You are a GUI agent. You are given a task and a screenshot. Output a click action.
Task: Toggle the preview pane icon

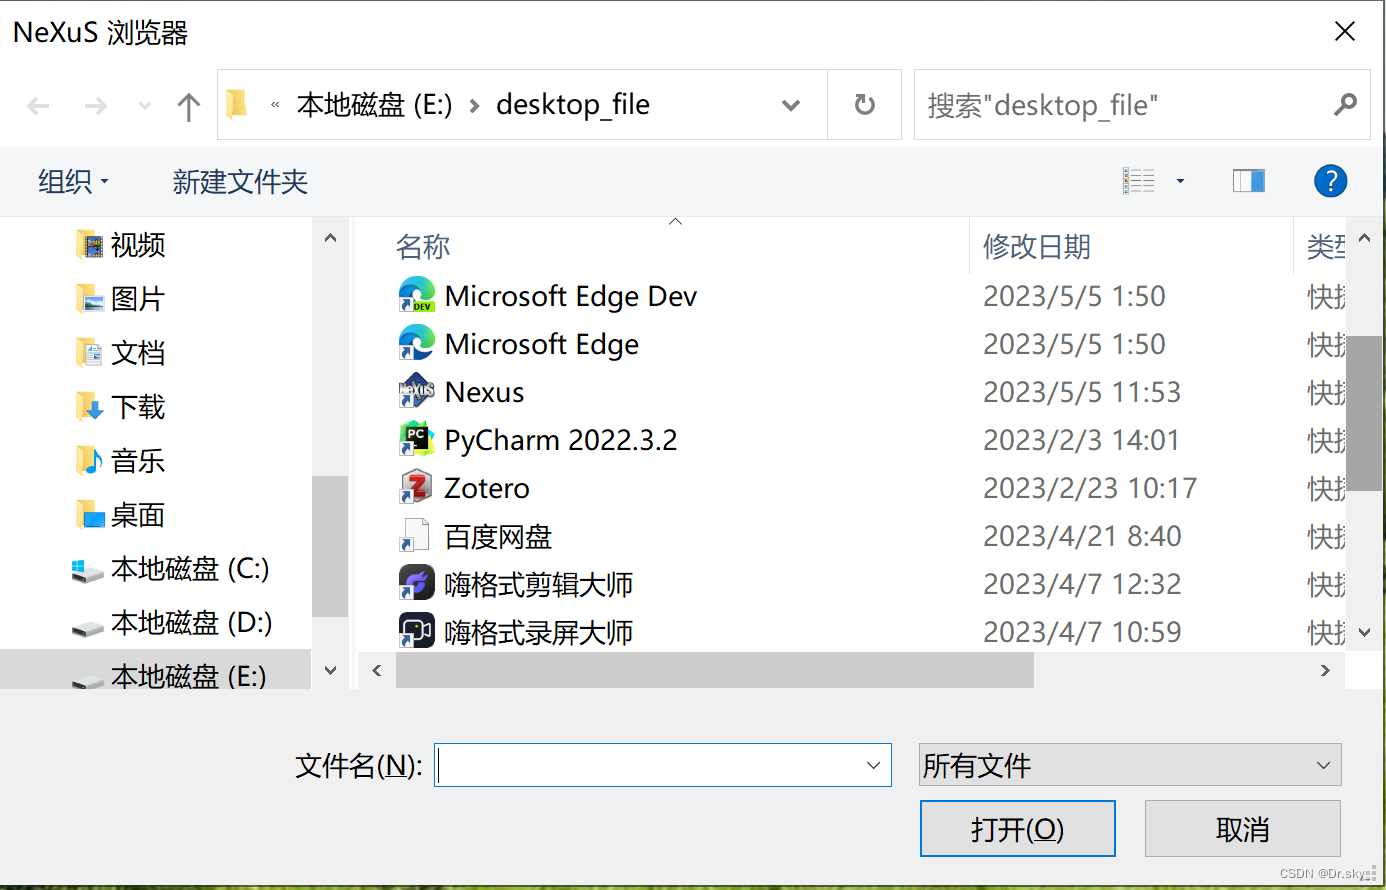[x=1248, y=181]
